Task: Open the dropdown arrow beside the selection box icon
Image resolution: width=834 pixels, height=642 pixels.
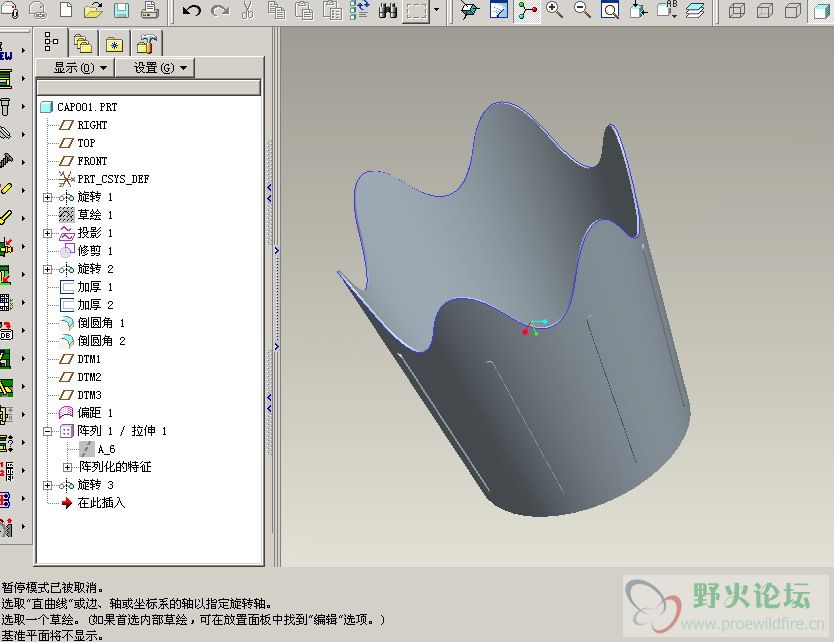Action: 437,10
